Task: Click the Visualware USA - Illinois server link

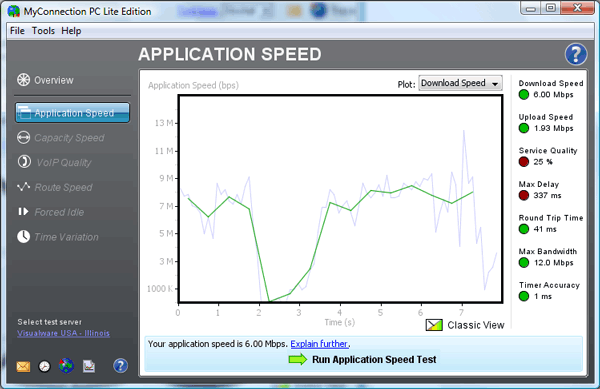Action: [x=64, y=333]
